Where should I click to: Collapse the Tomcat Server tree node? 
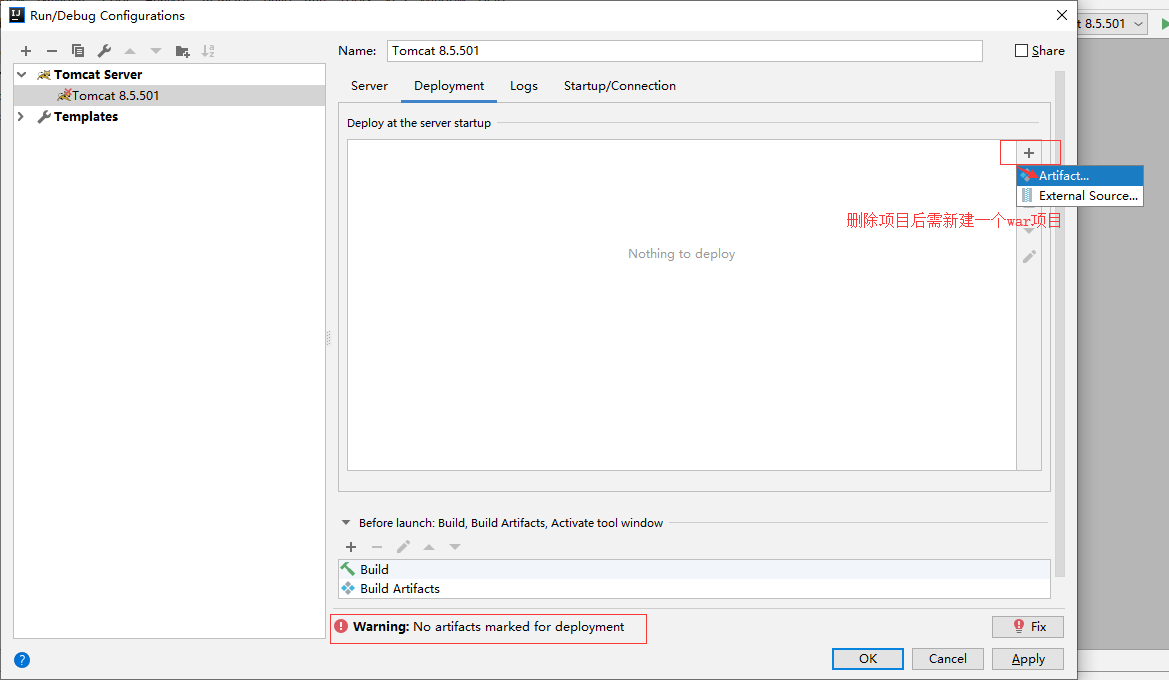point(21,74)
